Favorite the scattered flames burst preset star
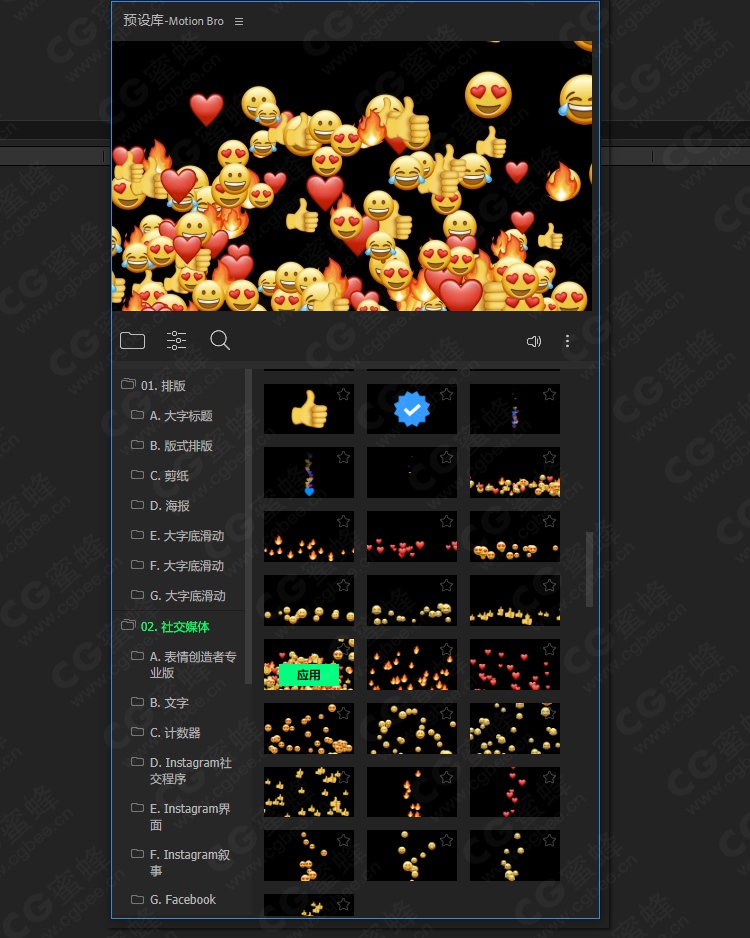750x938 pixels. click(446, 650)
